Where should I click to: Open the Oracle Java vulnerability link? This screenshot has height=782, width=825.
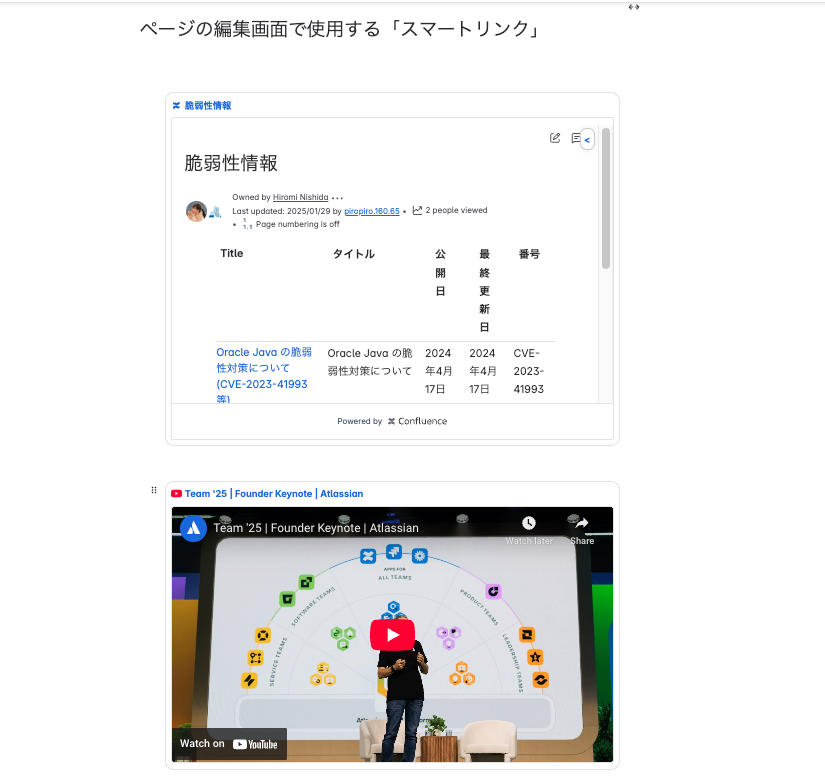[262, 370]
